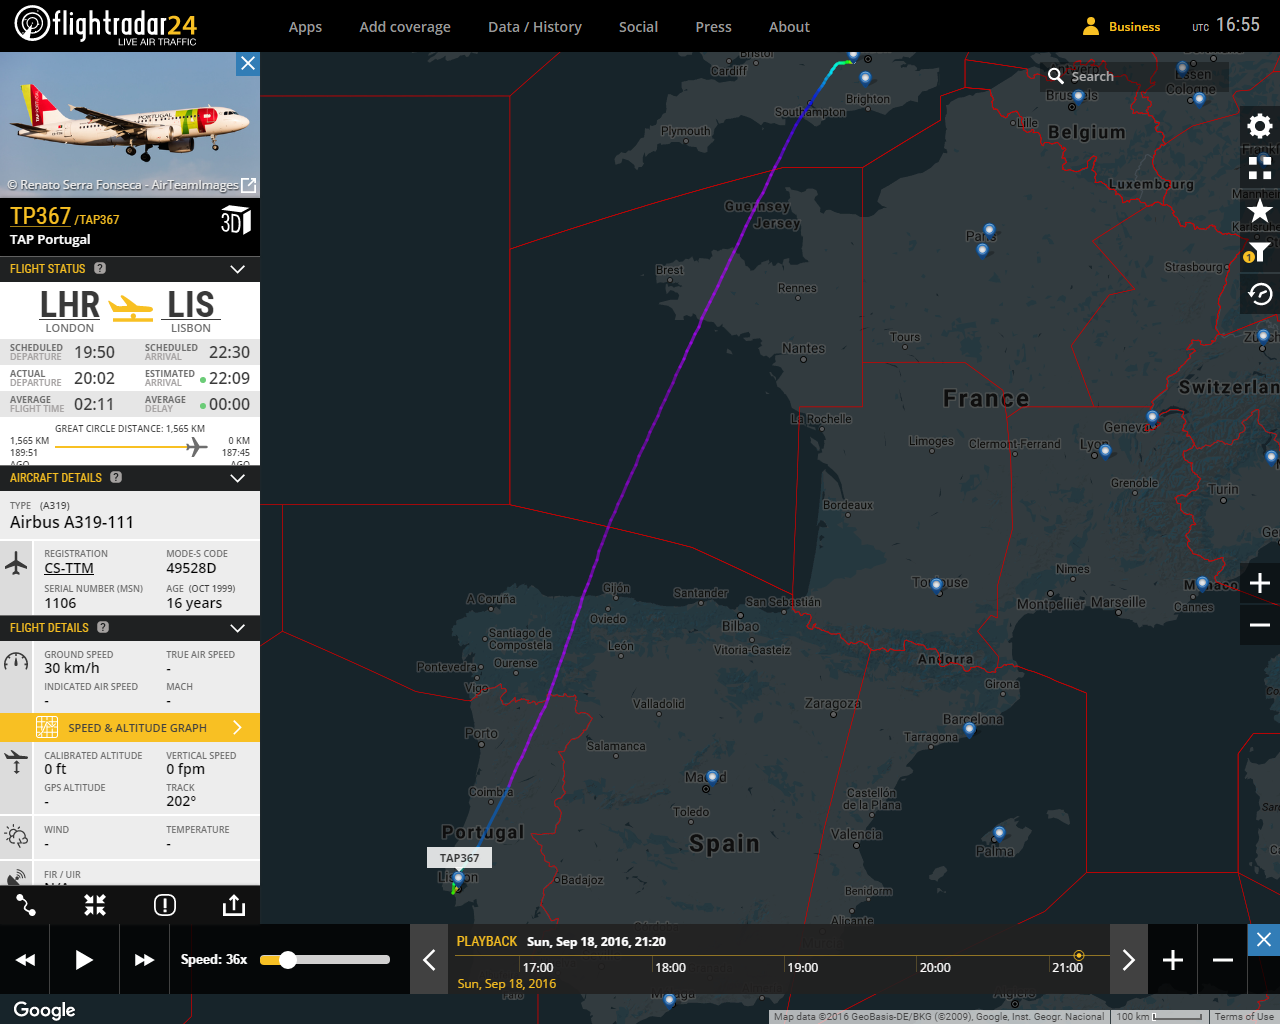Click the Toulouse airport marker

click(936, 585)
